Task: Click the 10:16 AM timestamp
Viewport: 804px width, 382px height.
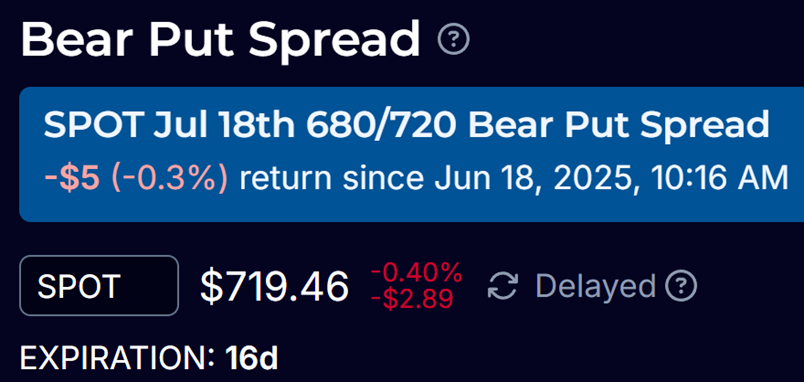Action: 715,178
